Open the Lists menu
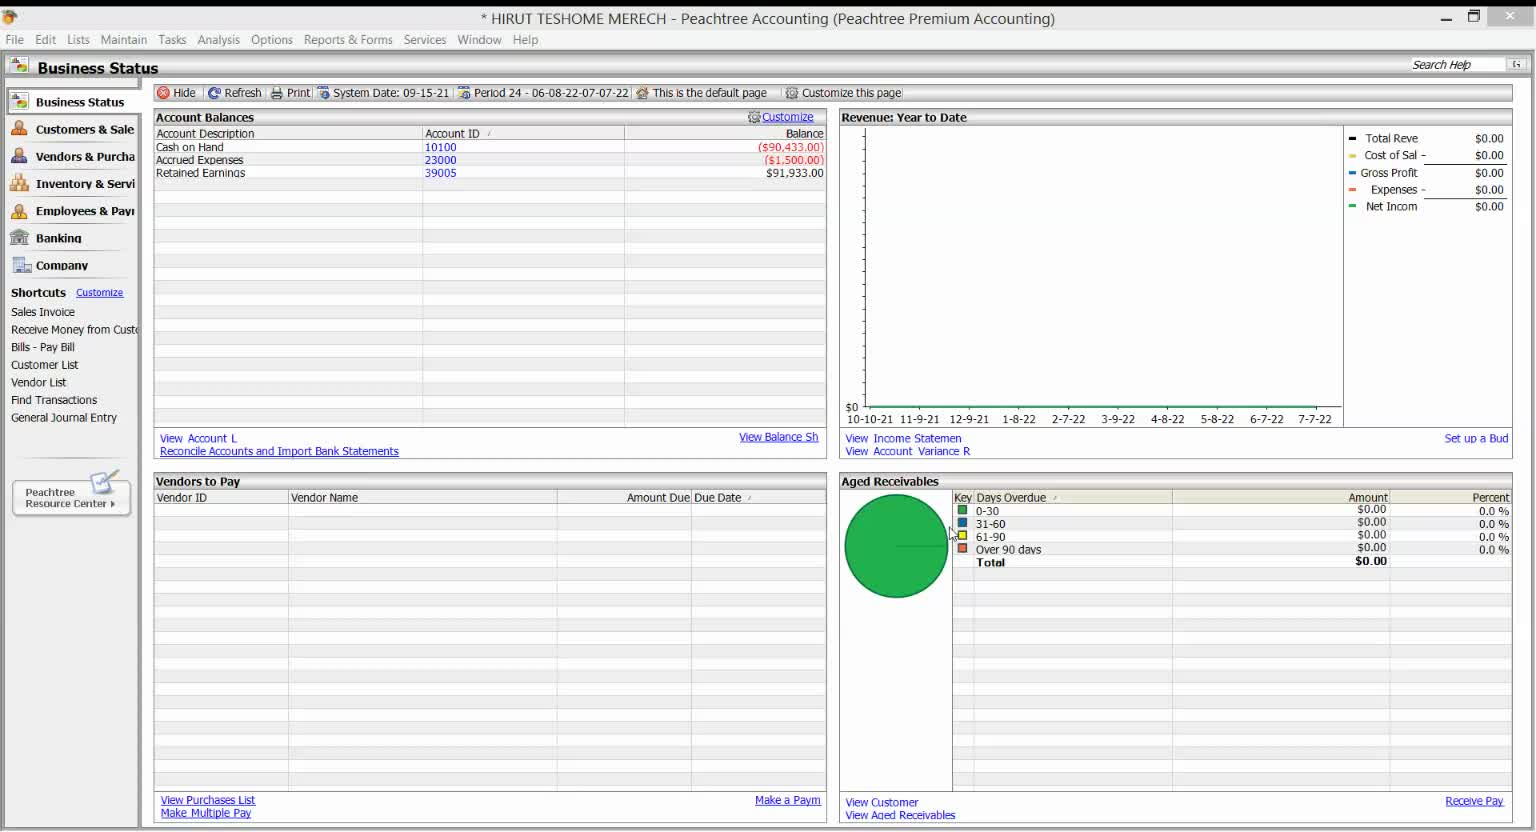1536x832 pixels. (x=78, y=40)
